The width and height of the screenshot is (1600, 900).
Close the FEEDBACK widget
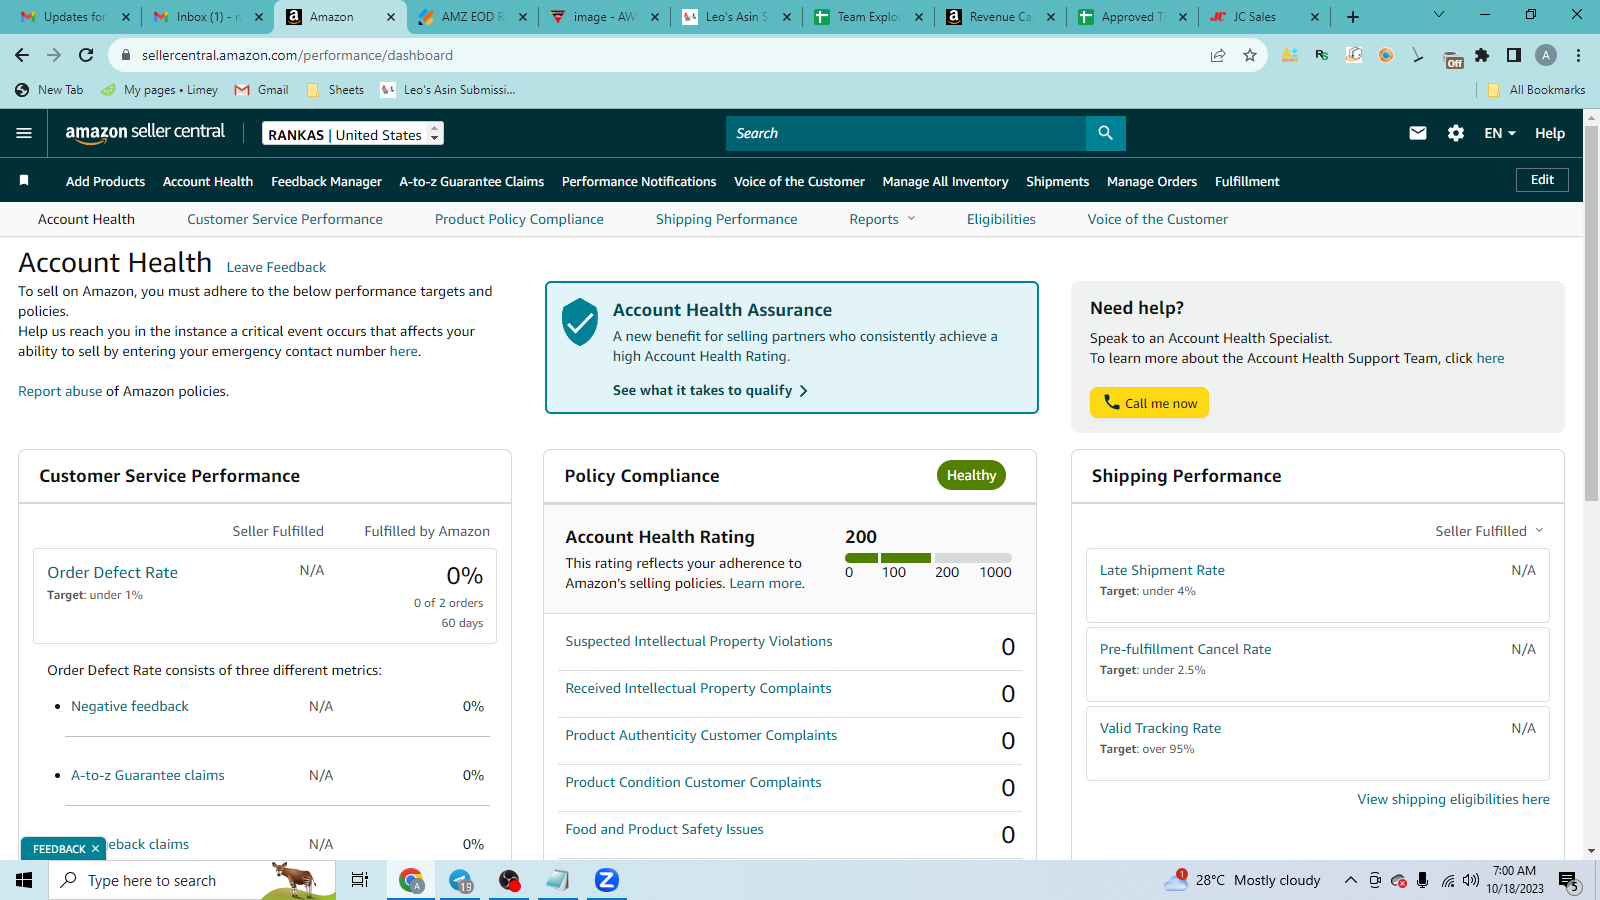[x=95, y=849]
